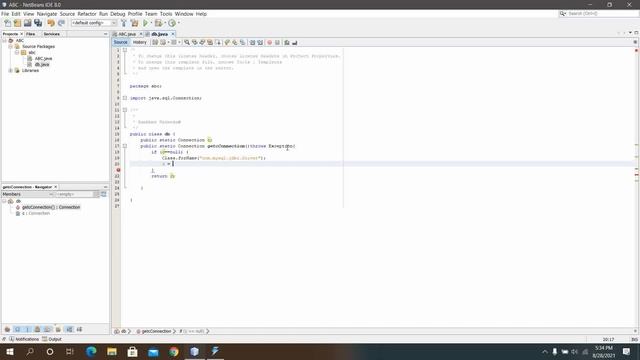Screen dimensions: 640x360
Task: Toggle Show Fields filter in Navigator
Action: pos(17,329)
